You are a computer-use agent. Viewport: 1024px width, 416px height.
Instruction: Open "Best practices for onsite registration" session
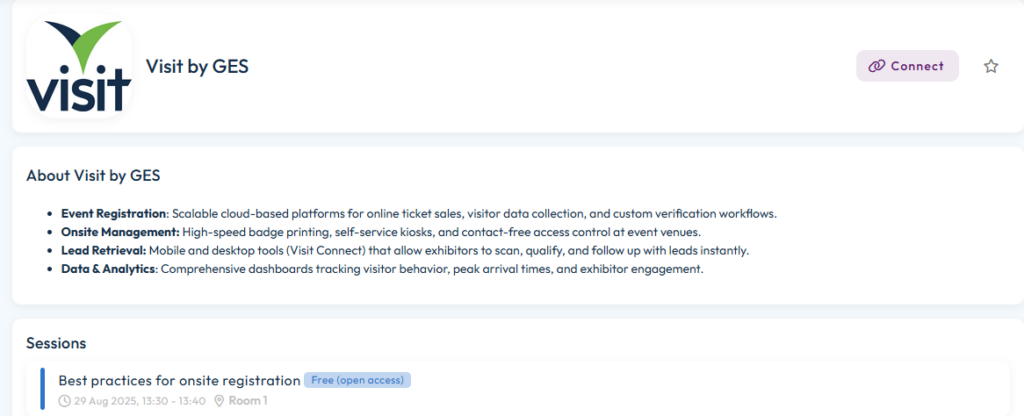tap(179, 381)
